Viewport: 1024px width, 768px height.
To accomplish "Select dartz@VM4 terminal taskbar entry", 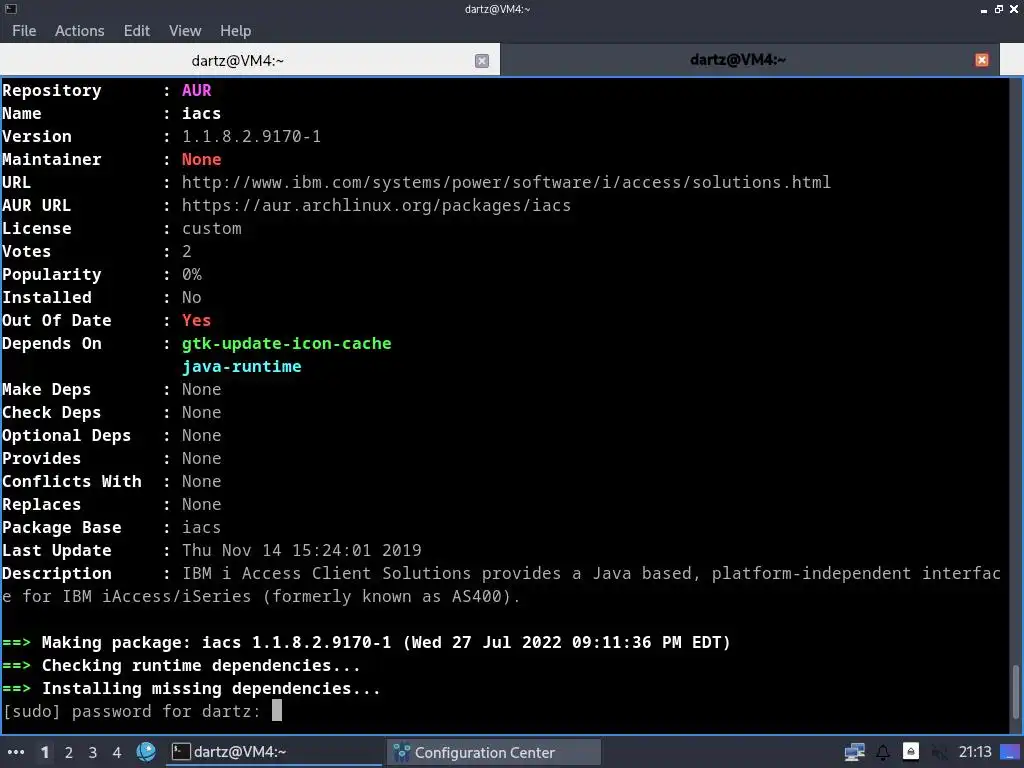I will (273, 752).
